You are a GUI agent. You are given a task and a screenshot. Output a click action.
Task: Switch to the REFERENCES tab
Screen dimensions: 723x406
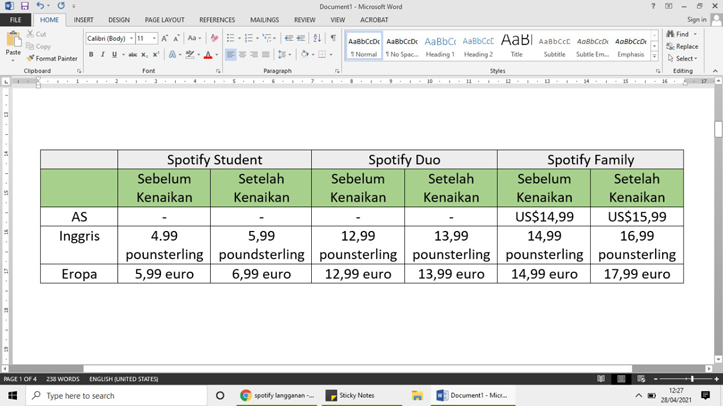pos(217,20)
